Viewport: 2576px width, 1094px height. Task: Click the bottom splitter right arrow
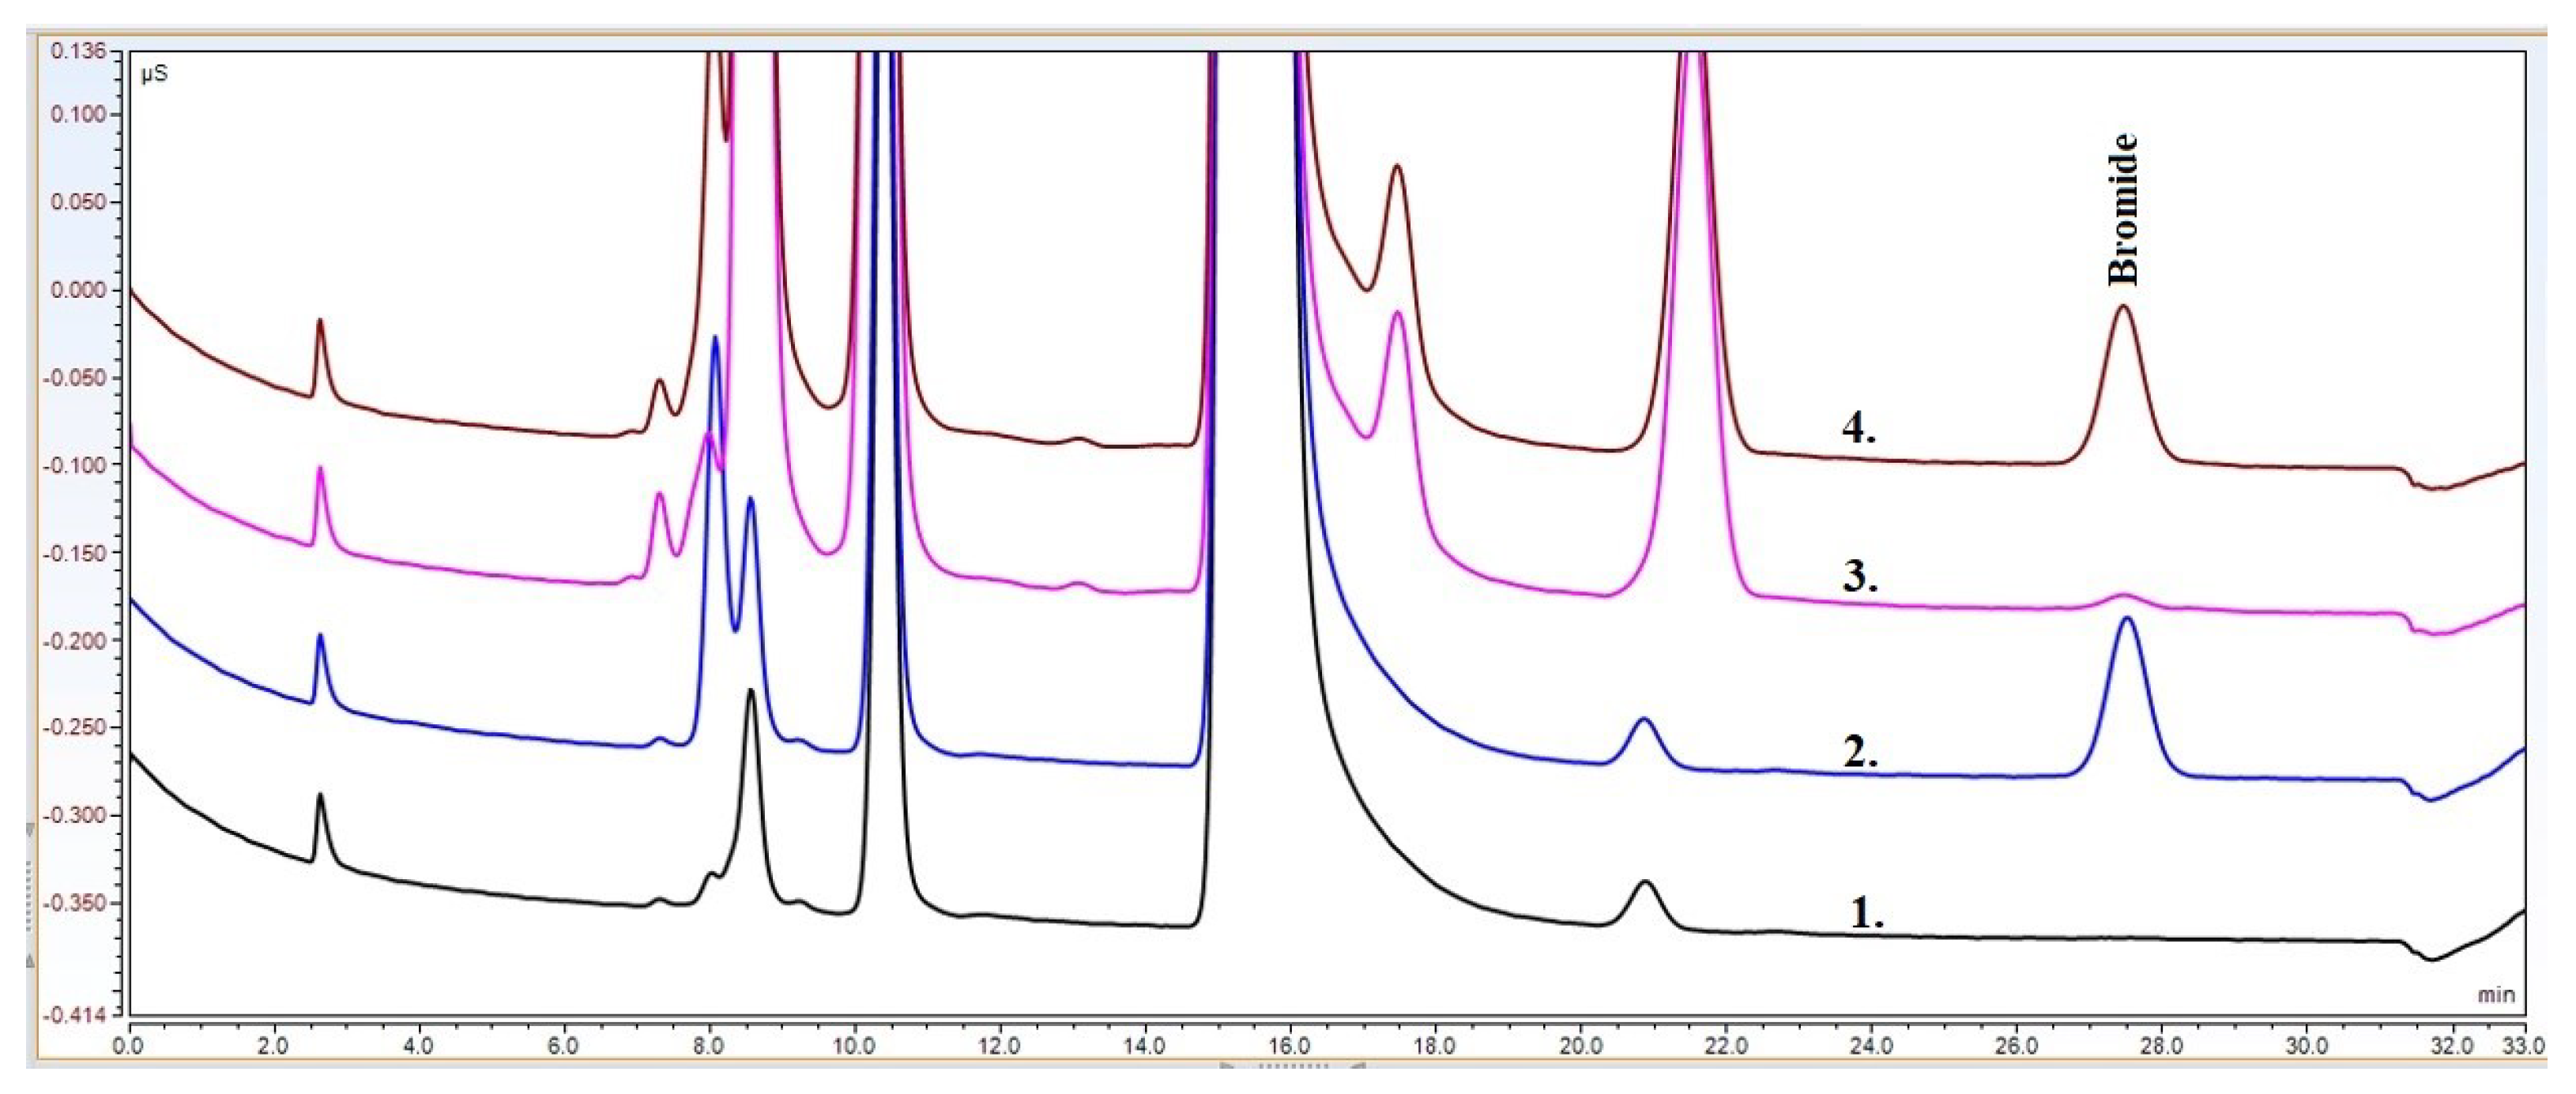[1358, 1067]
